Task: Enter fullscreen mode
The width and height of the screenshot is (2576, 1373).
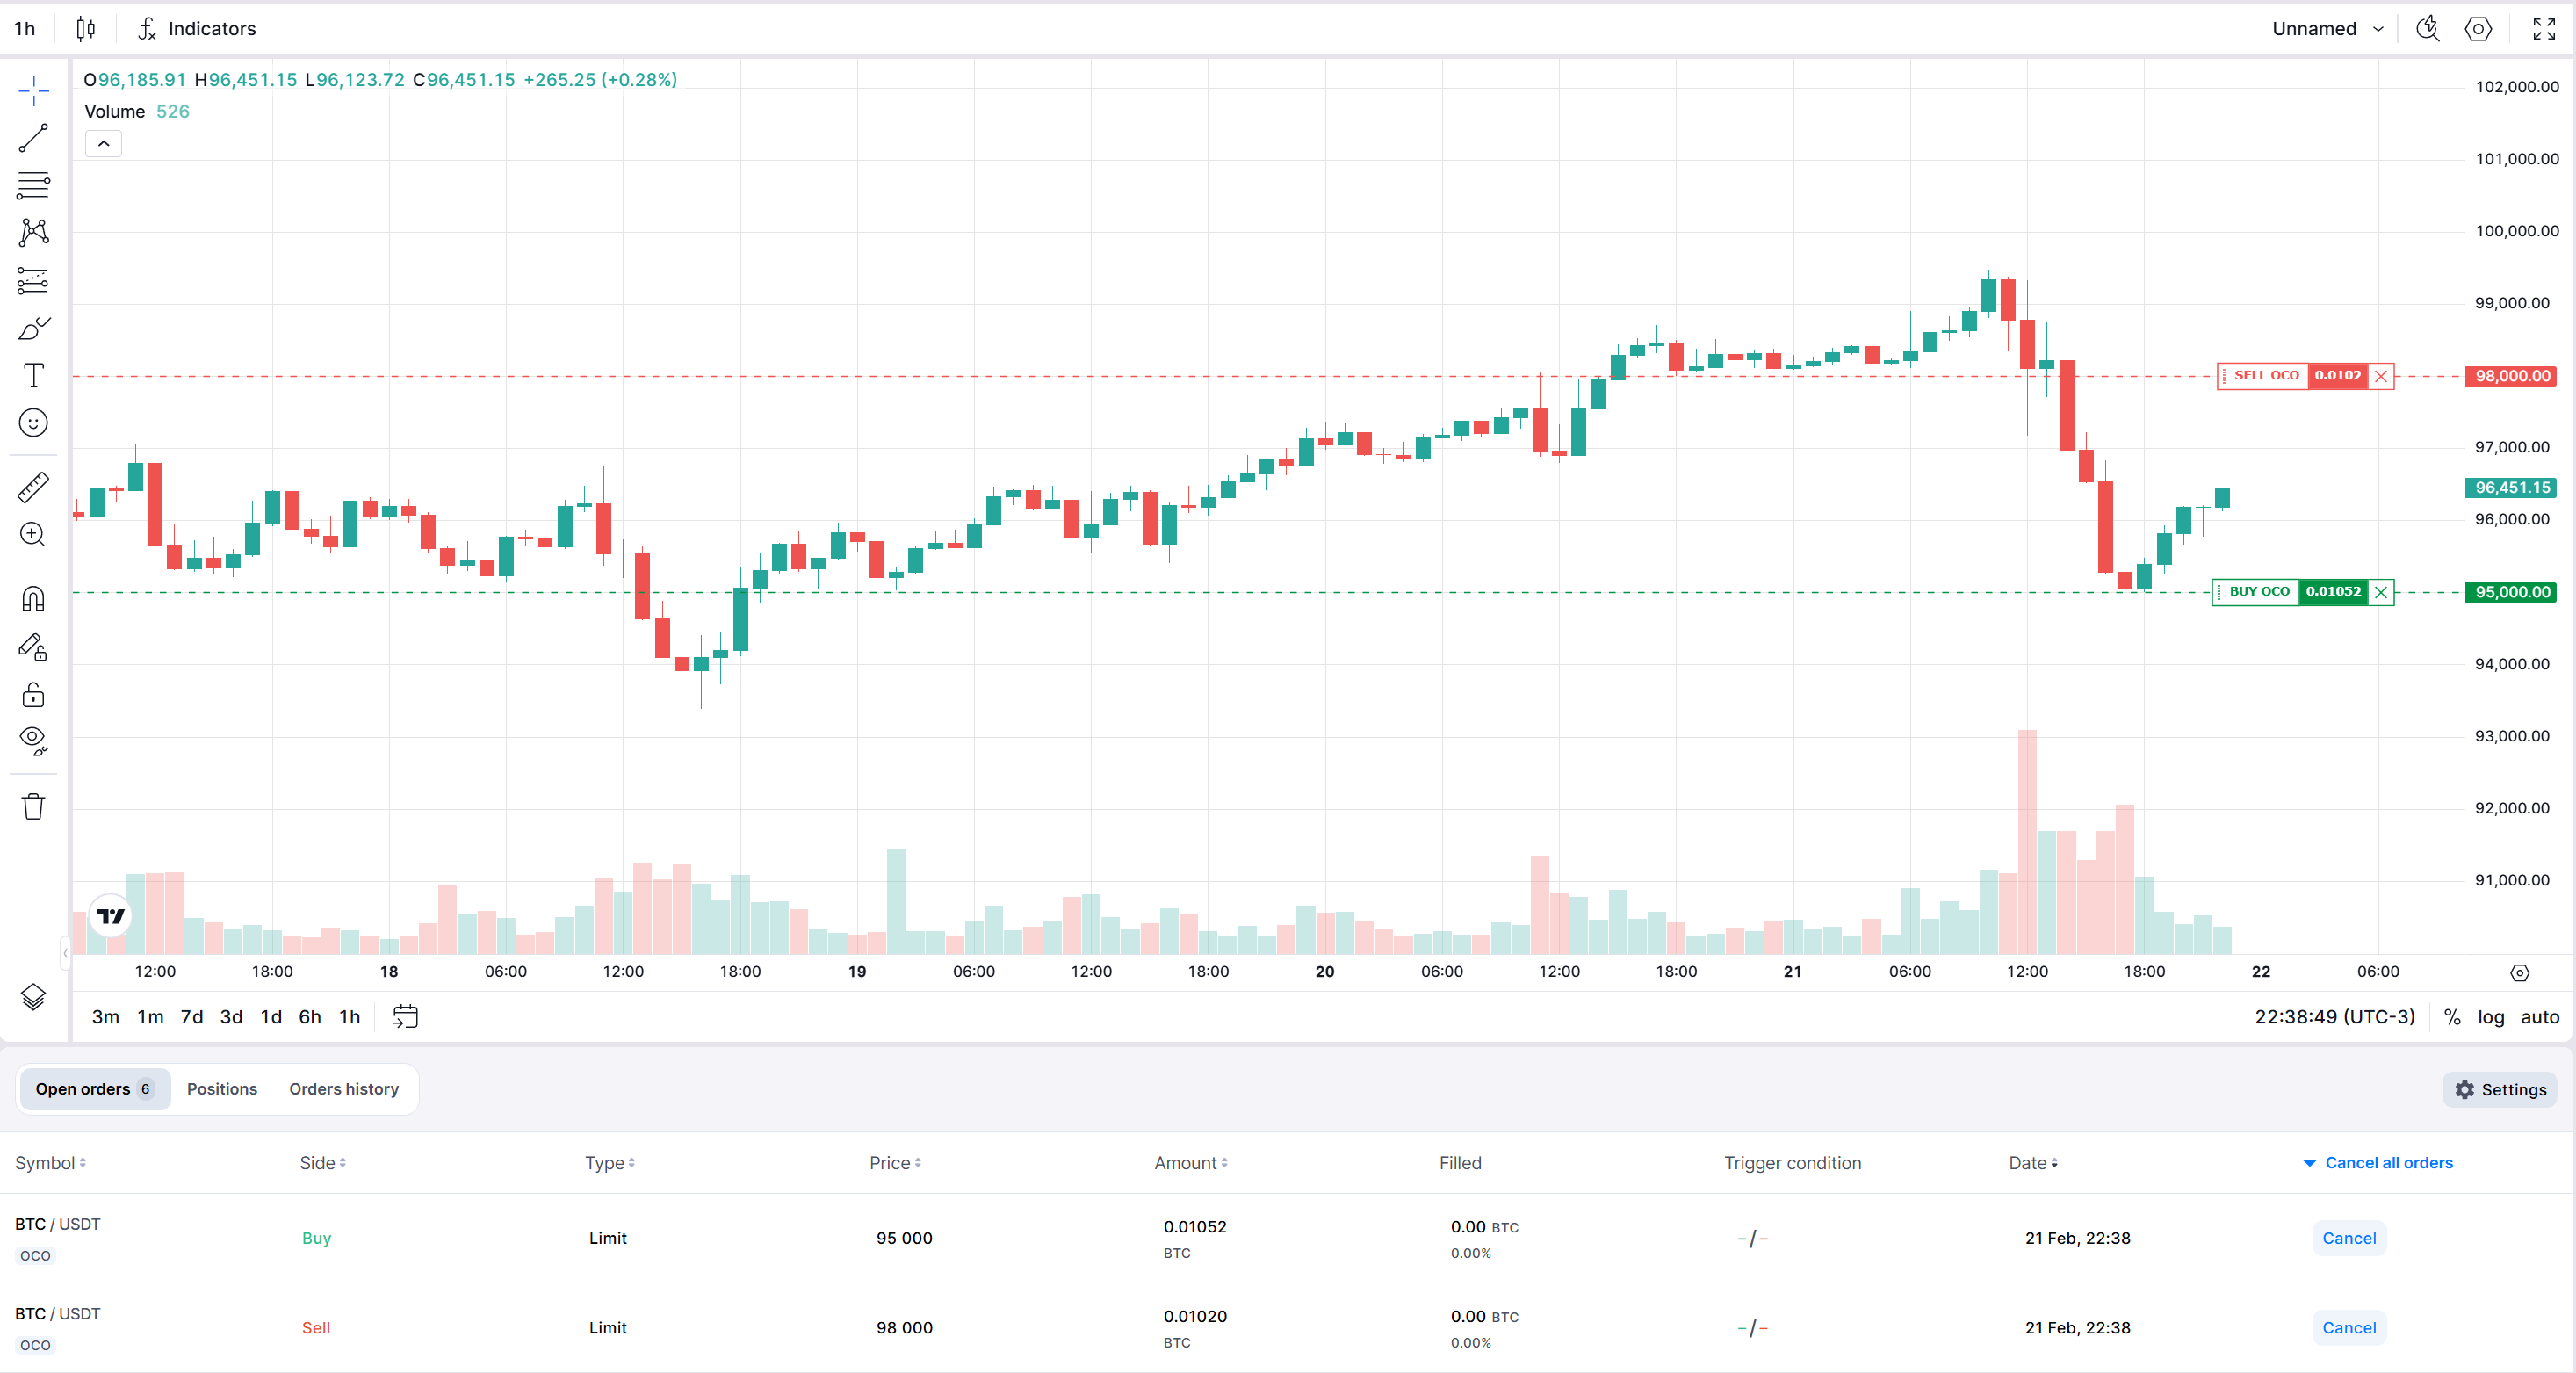Action: click(x=2544, y=29)
